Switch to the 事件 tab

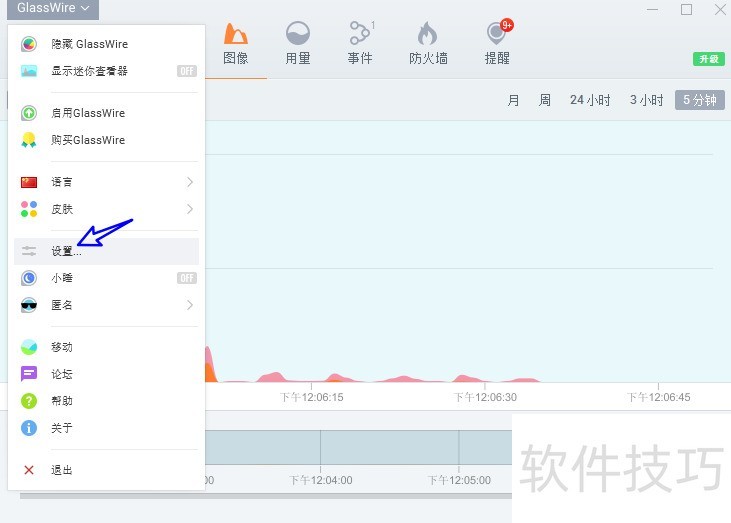tap(360, 44)
